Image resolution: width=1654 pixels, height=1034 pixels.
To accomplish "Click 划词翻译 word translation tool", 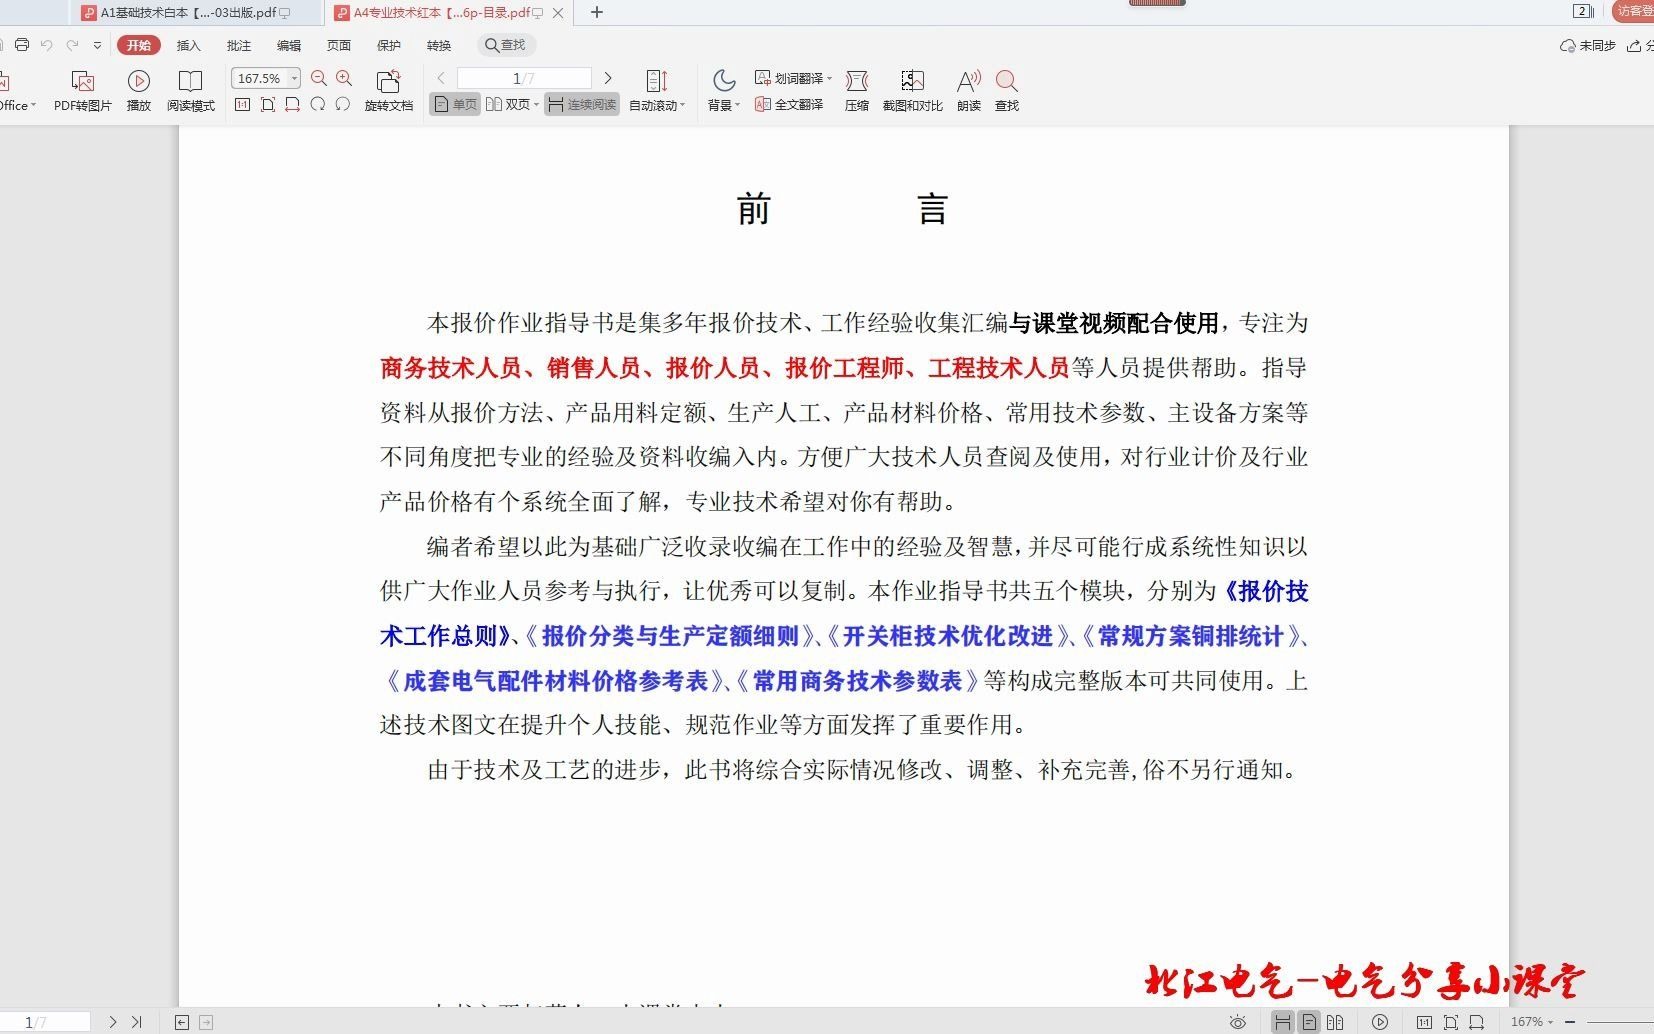I will [789, 78].
